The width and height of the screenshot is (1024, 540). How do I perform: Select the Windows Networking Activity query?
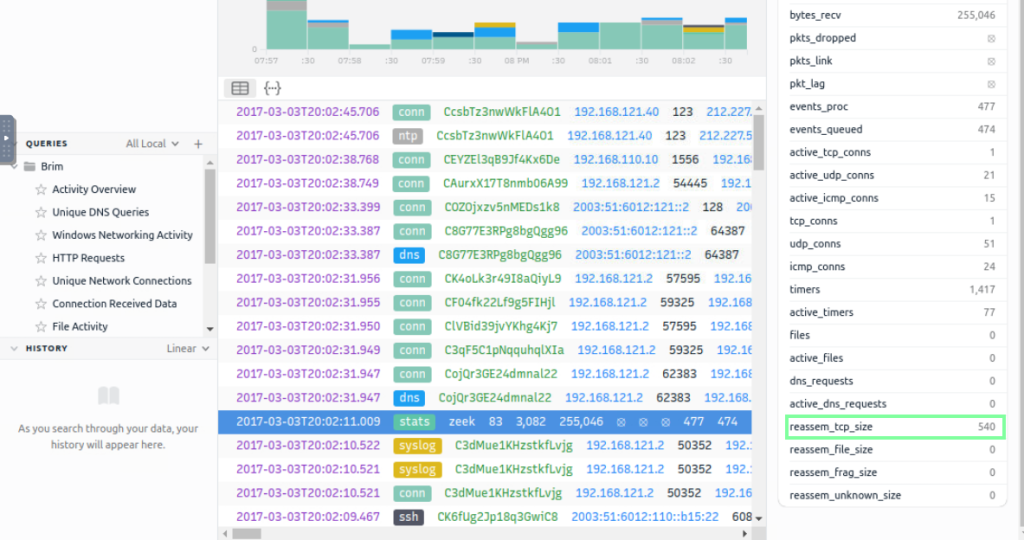(122, 235)
